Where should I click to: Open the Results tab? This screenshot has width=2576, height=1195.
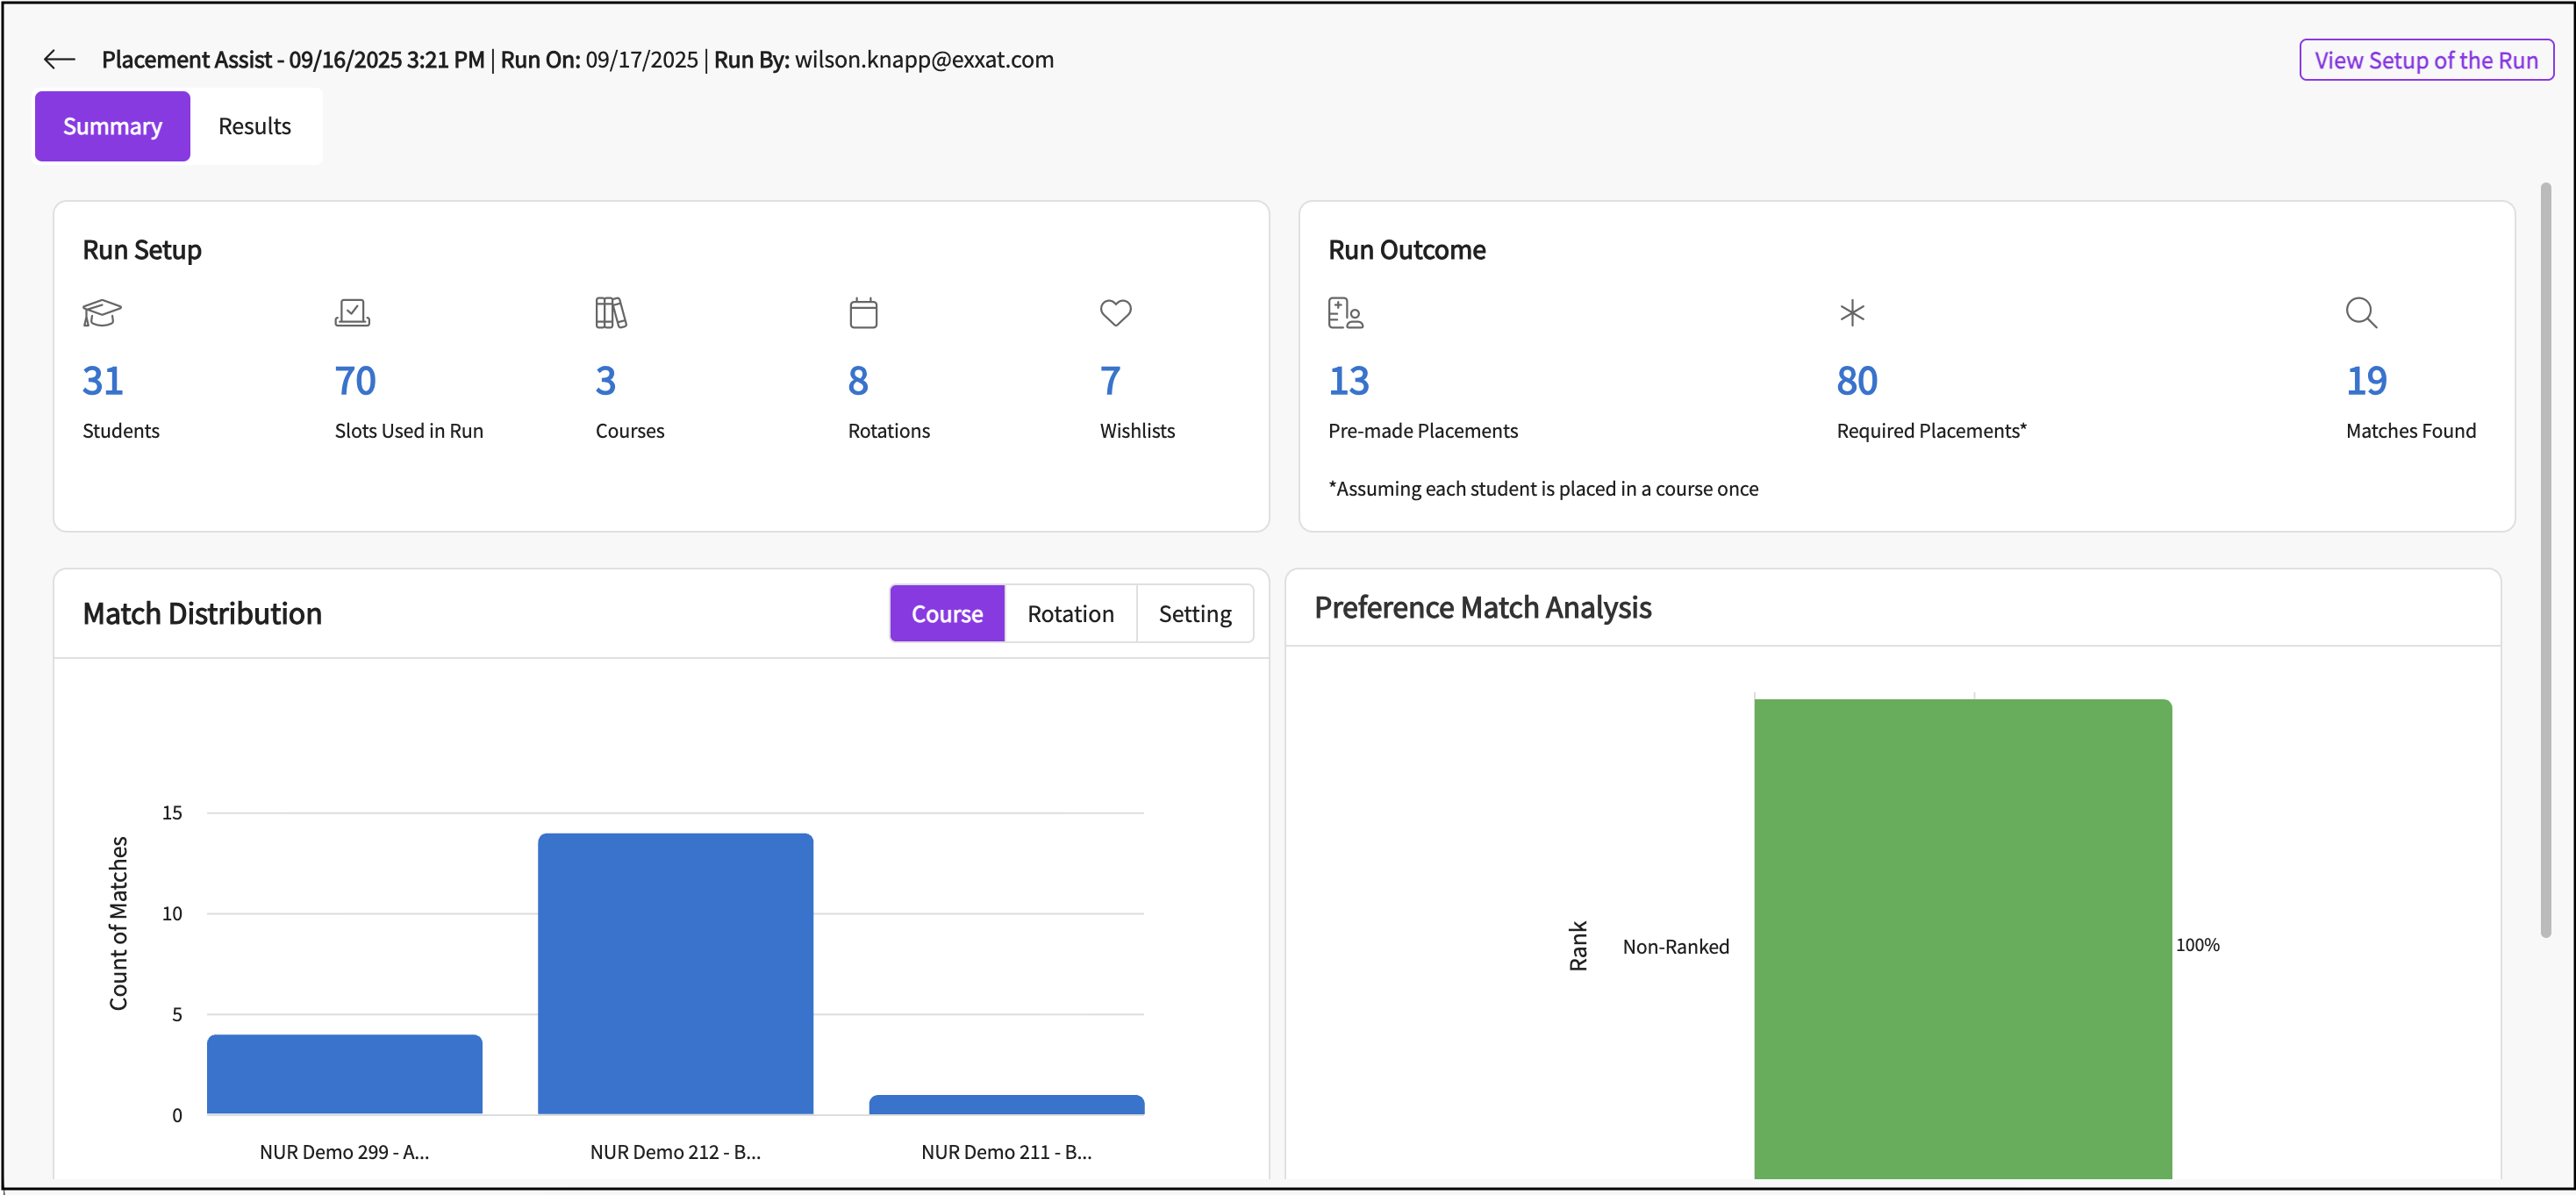pos(255,126)
